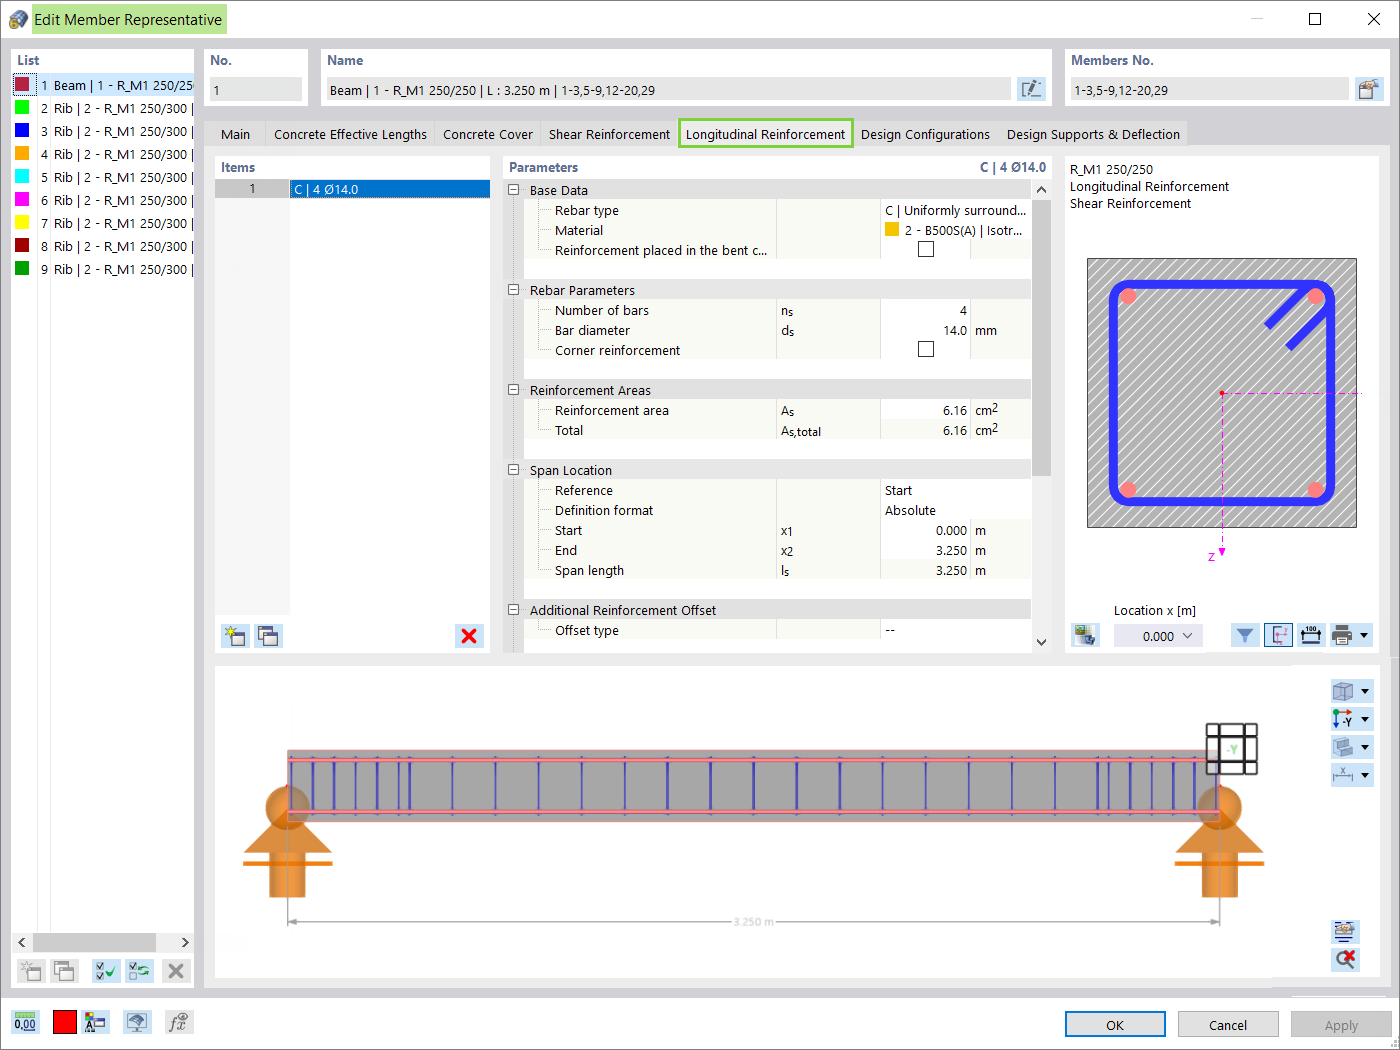The image size is (1400, 1050).
Task: Confirm the dialog with OK
Action: tap(1115, 1024)
